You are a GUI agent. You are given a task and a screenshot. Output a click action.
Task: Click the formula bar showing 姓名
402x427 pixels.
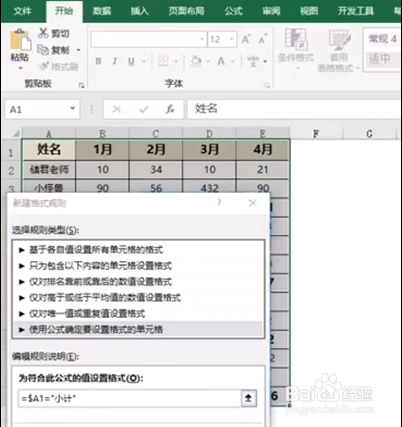pos(293,109)
